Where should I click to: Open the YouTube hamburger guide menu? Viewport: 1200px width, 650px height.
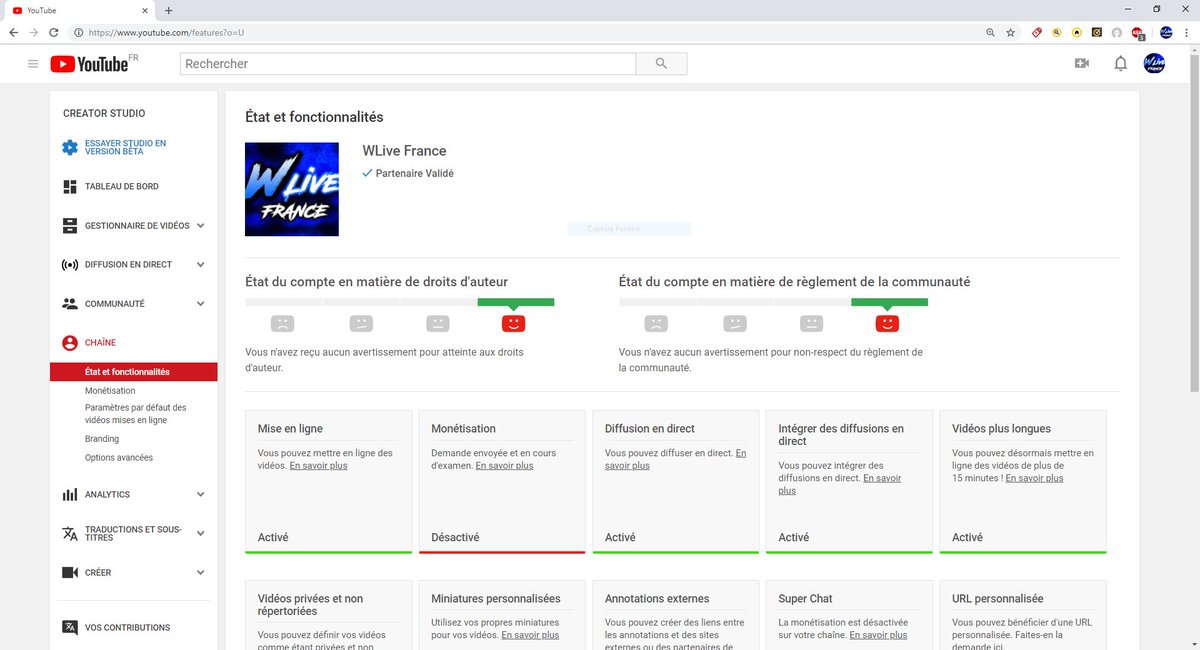(x=33, y=64)
